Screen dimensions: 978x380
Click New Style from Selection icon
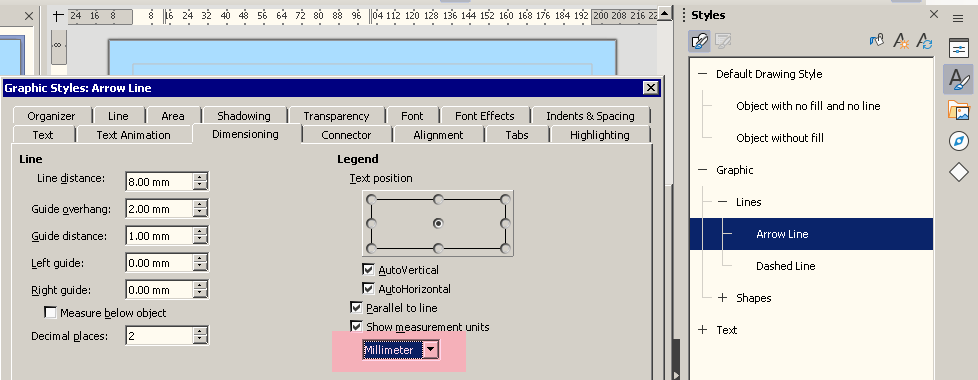click(x=900, y=41)
